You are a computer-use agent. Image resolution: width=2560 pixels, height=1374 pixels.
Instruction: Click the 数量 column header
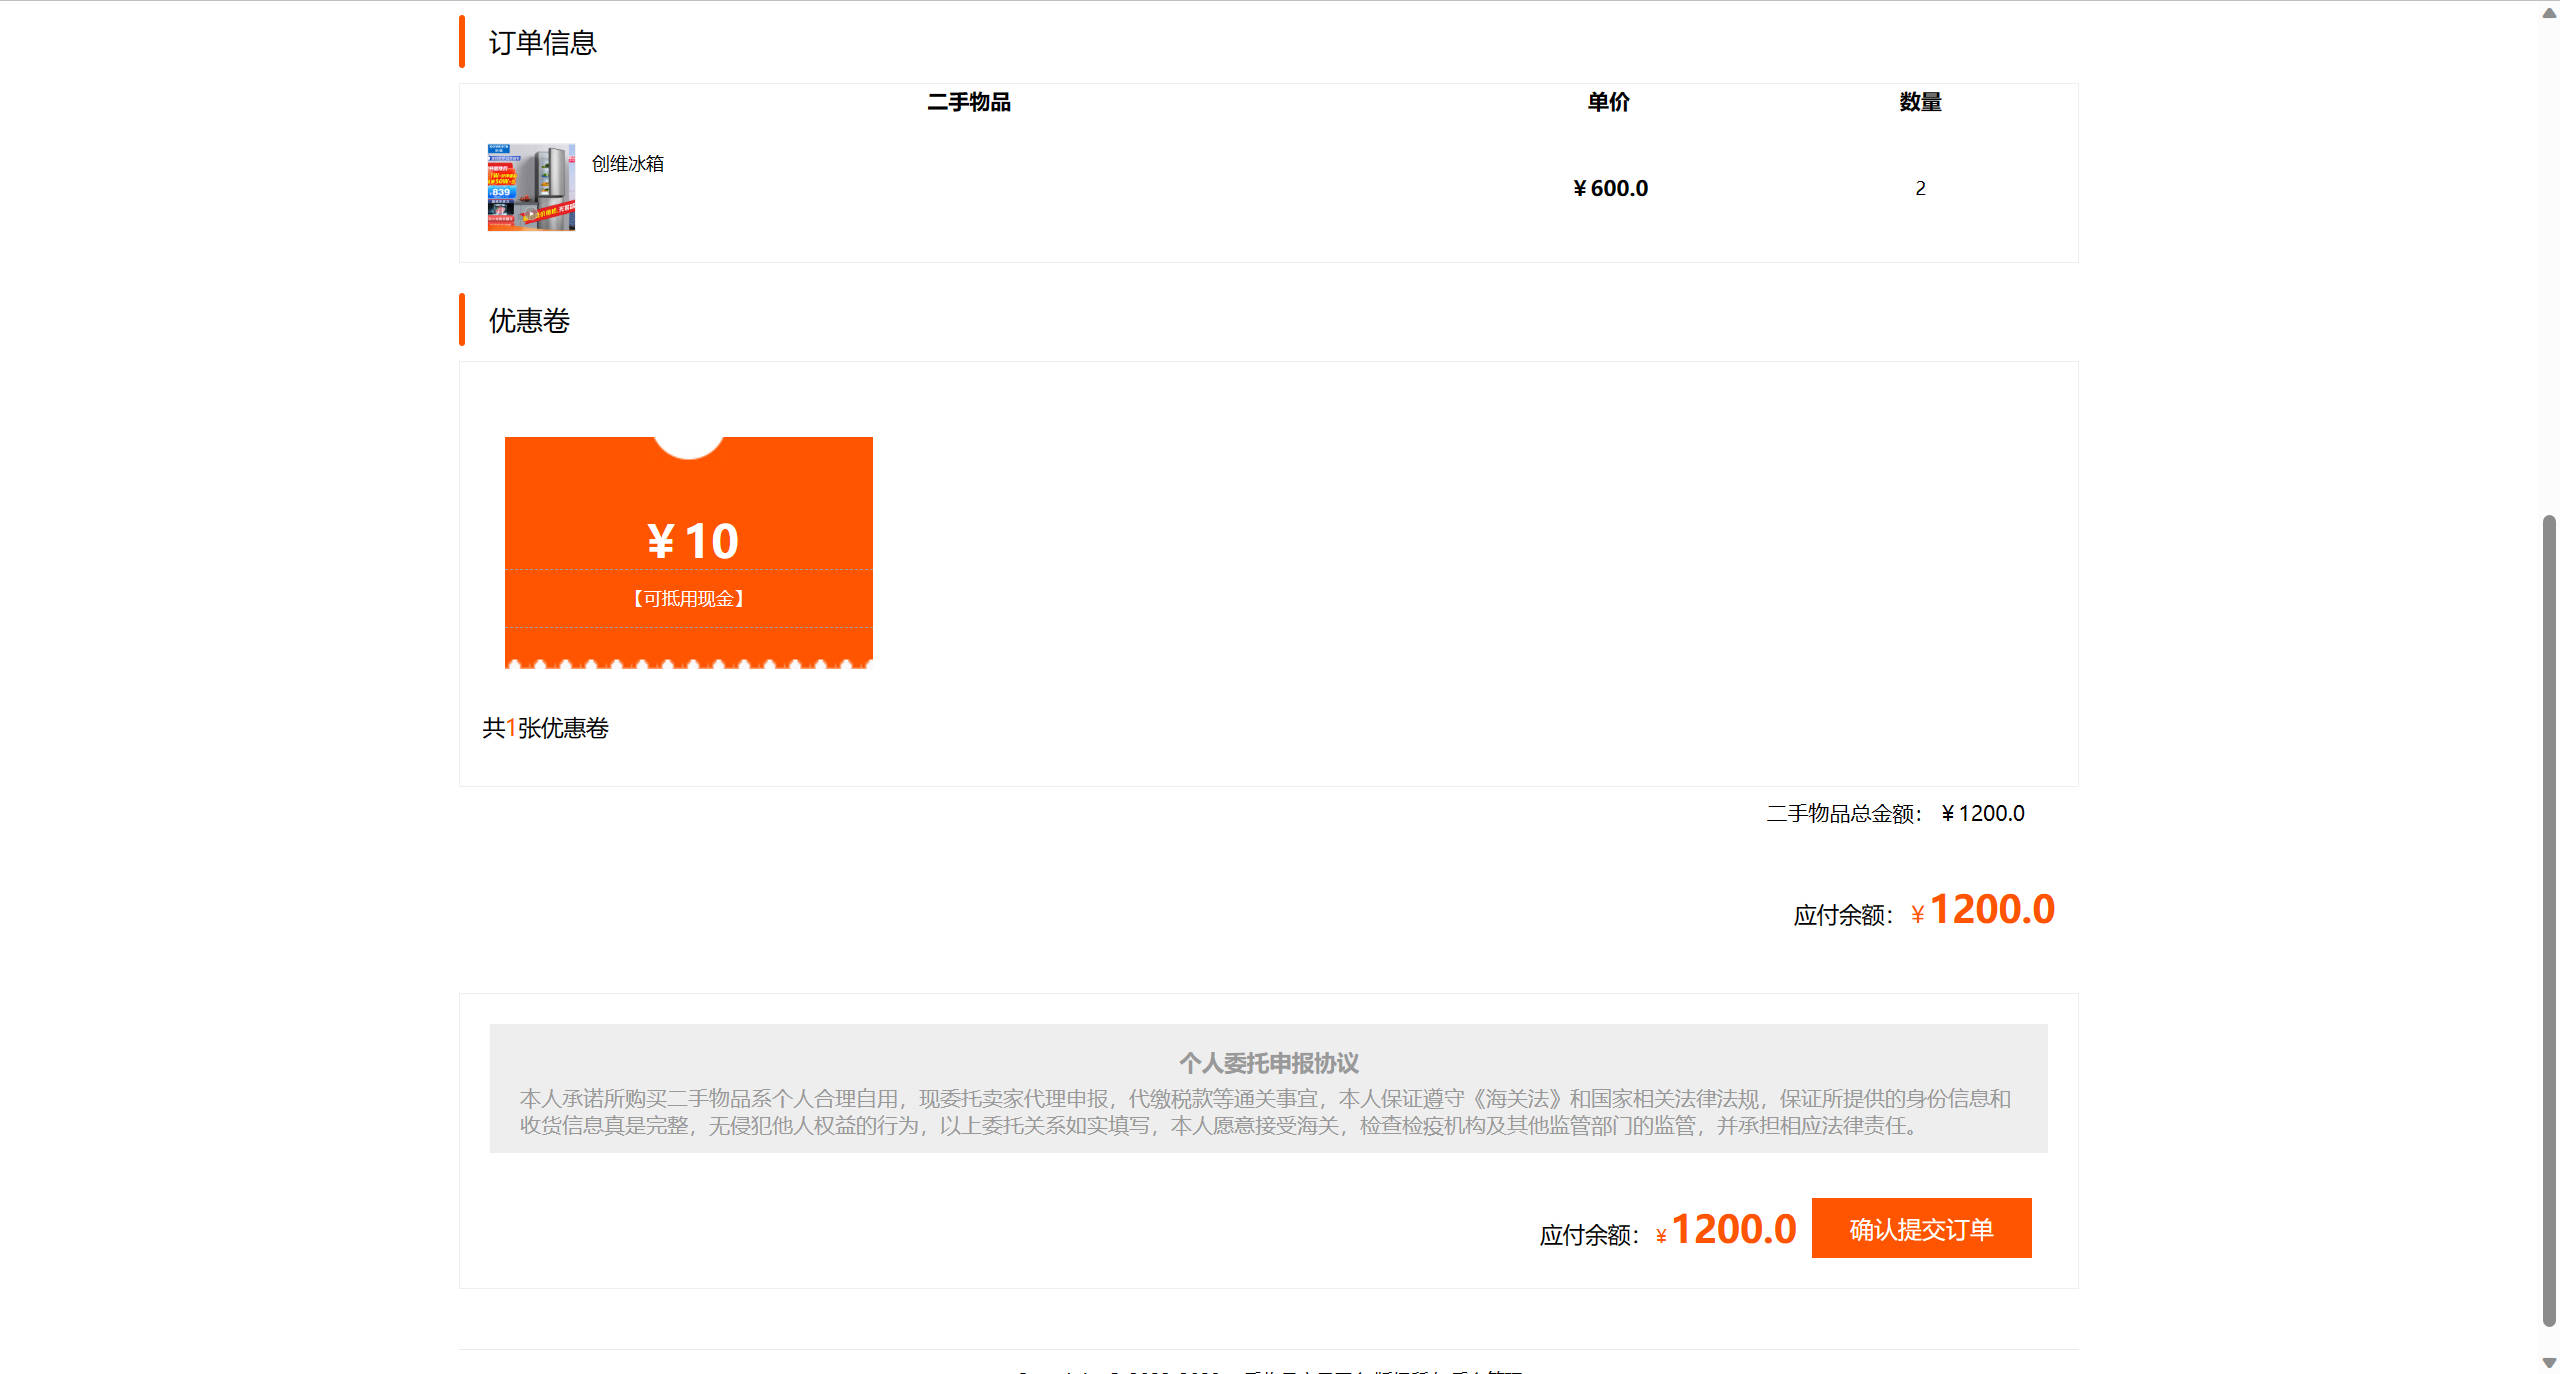(1919, 102)
